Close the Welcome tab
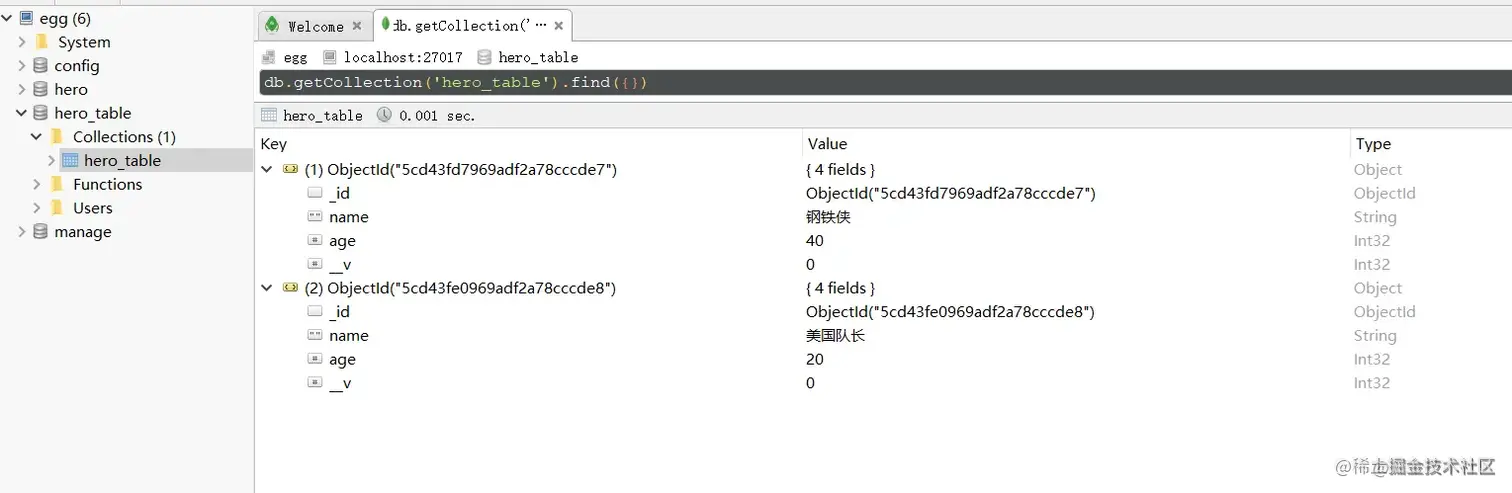 coord(357,26)
